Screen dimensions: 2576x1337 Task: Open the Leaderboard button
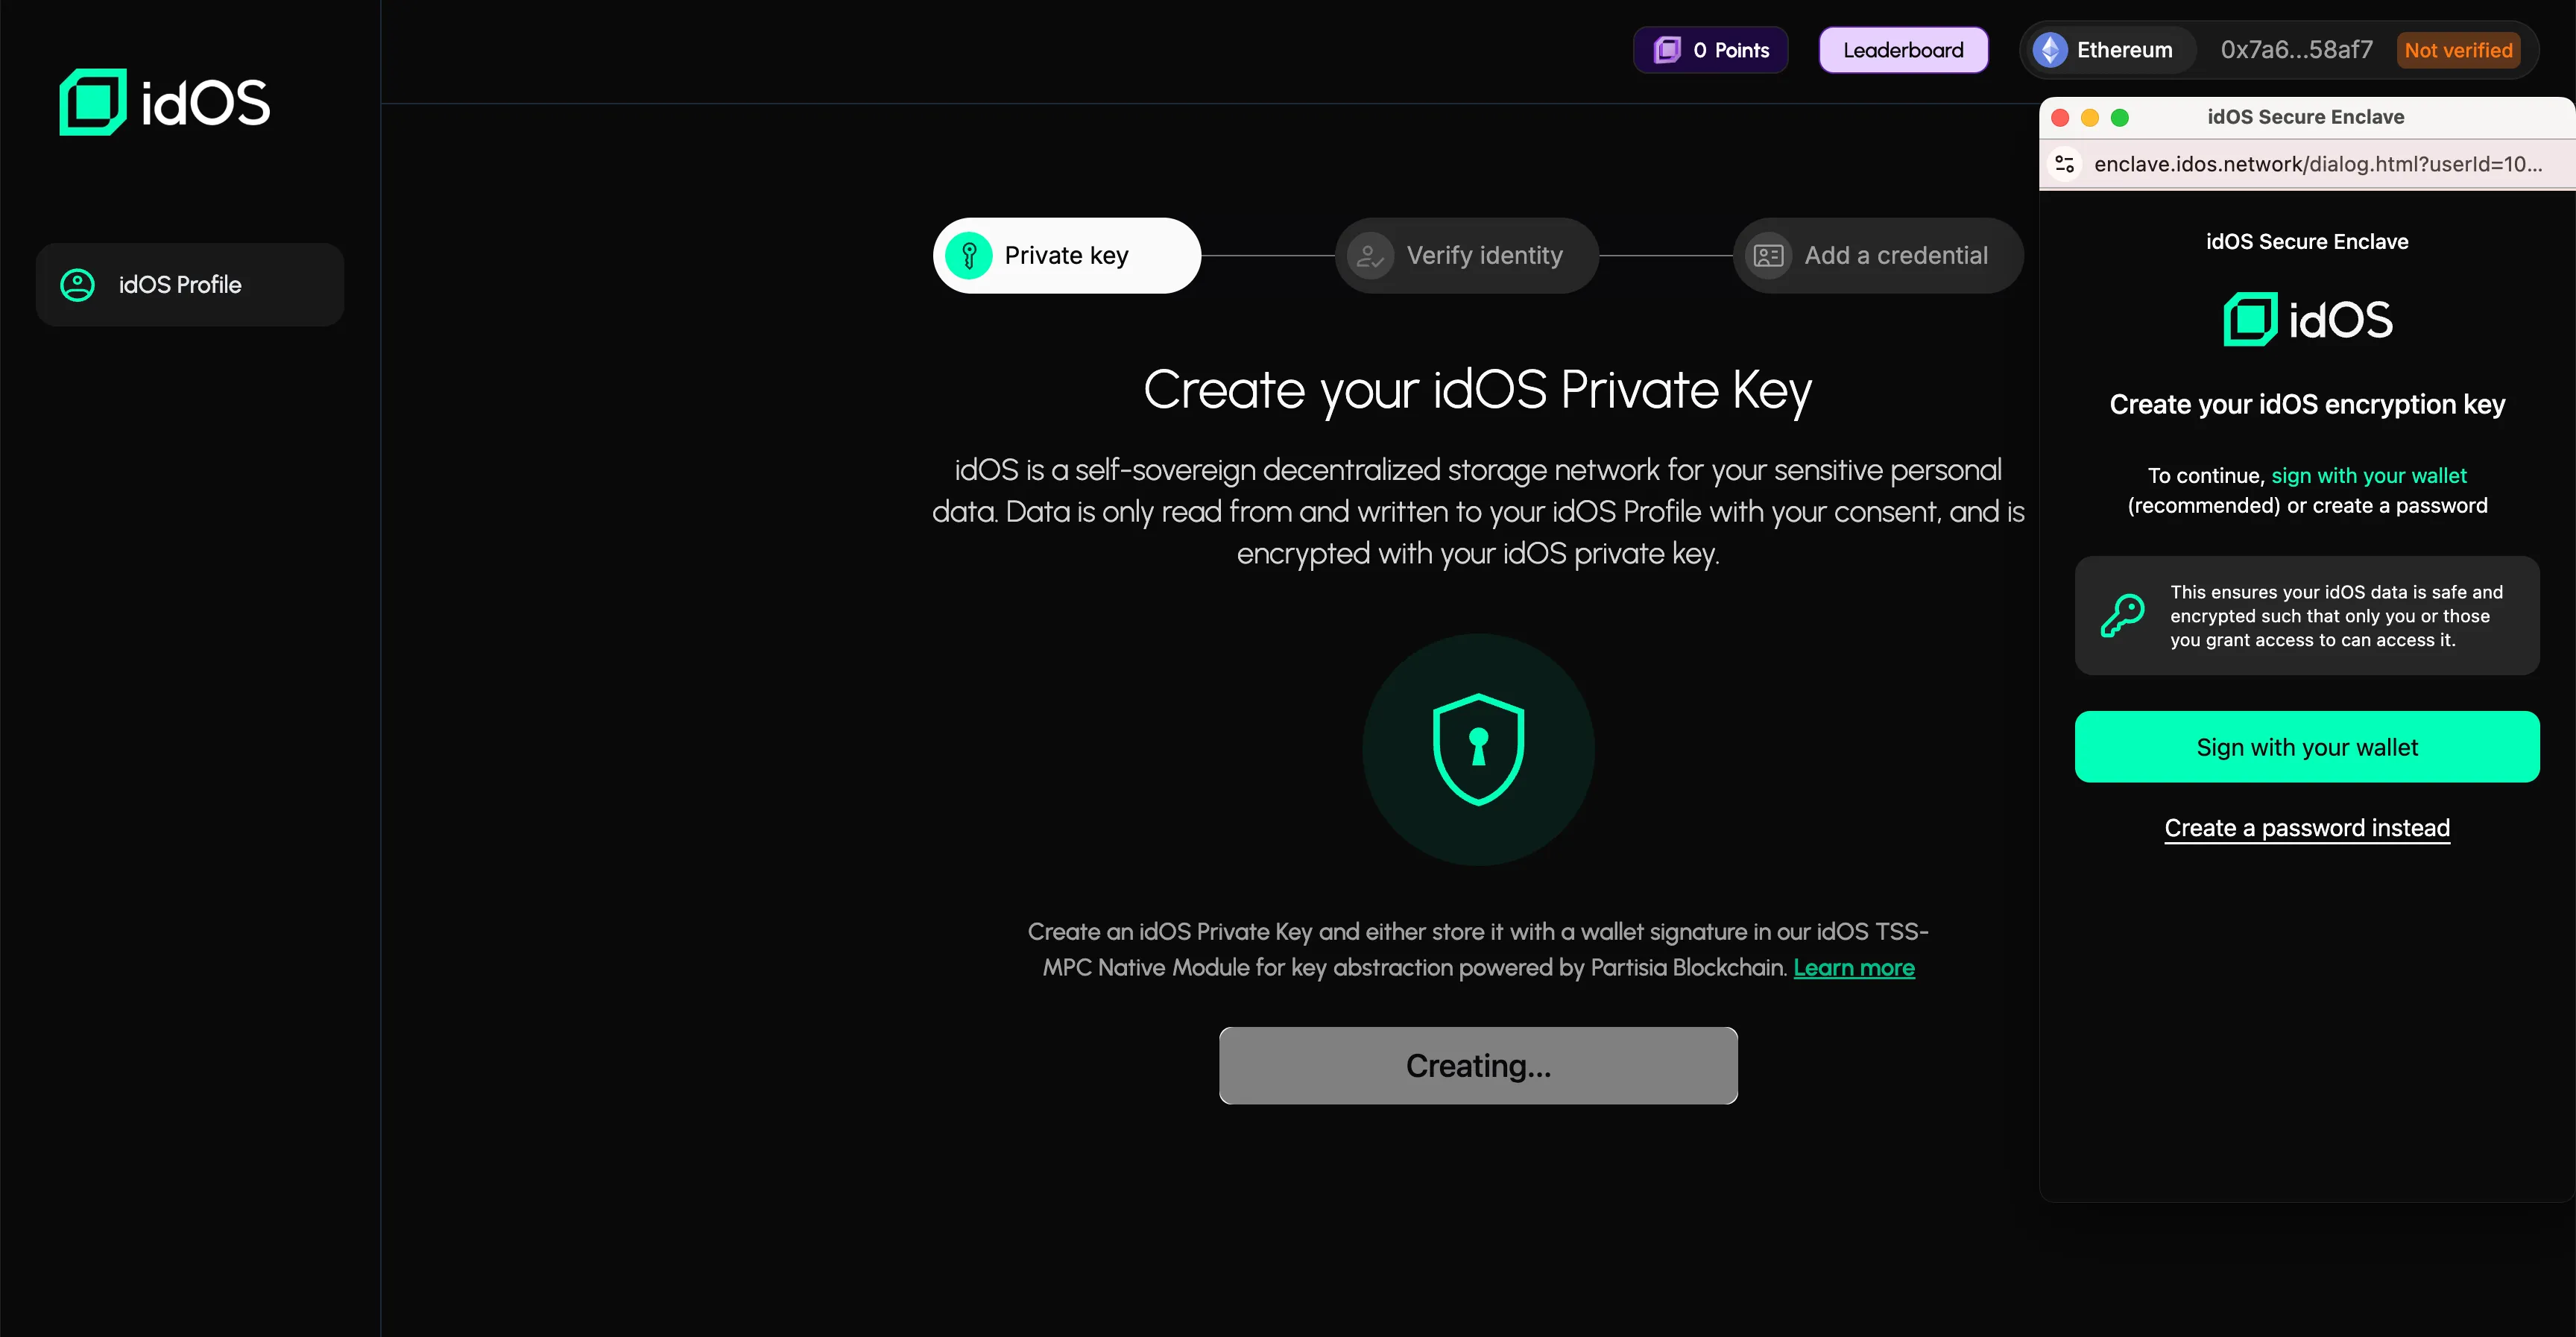(x=1902, y=50)
